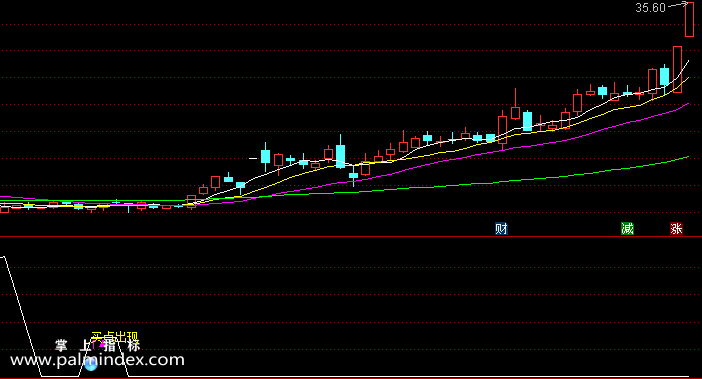Click the 掌上指标 watermark text
Viewport: 702px width, 379px height.
click(98, 345)
